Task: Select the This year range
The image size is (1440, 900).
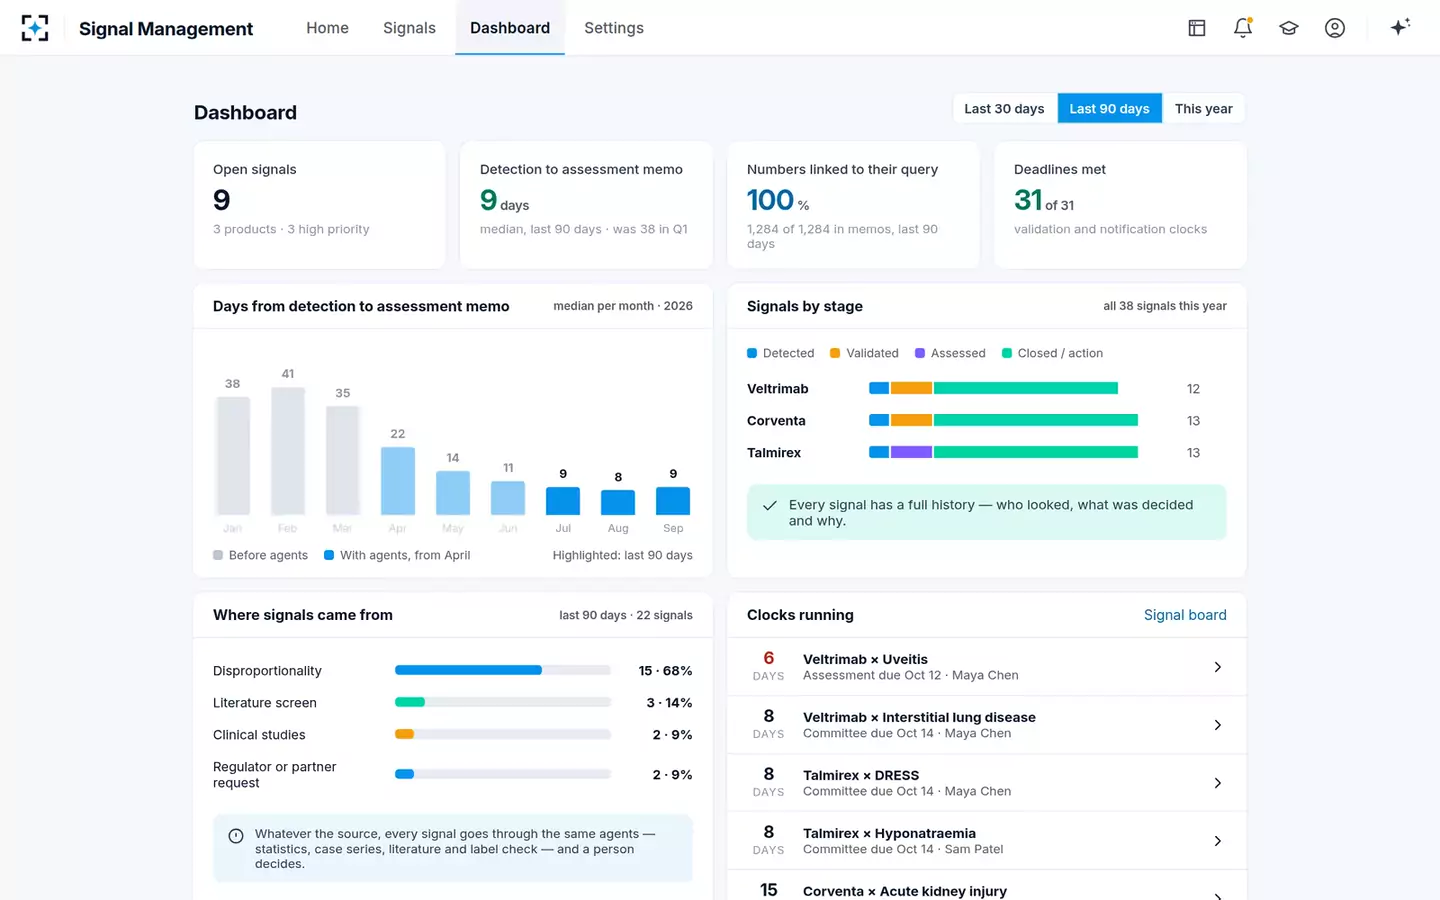Action: (x=1203, y=109)
